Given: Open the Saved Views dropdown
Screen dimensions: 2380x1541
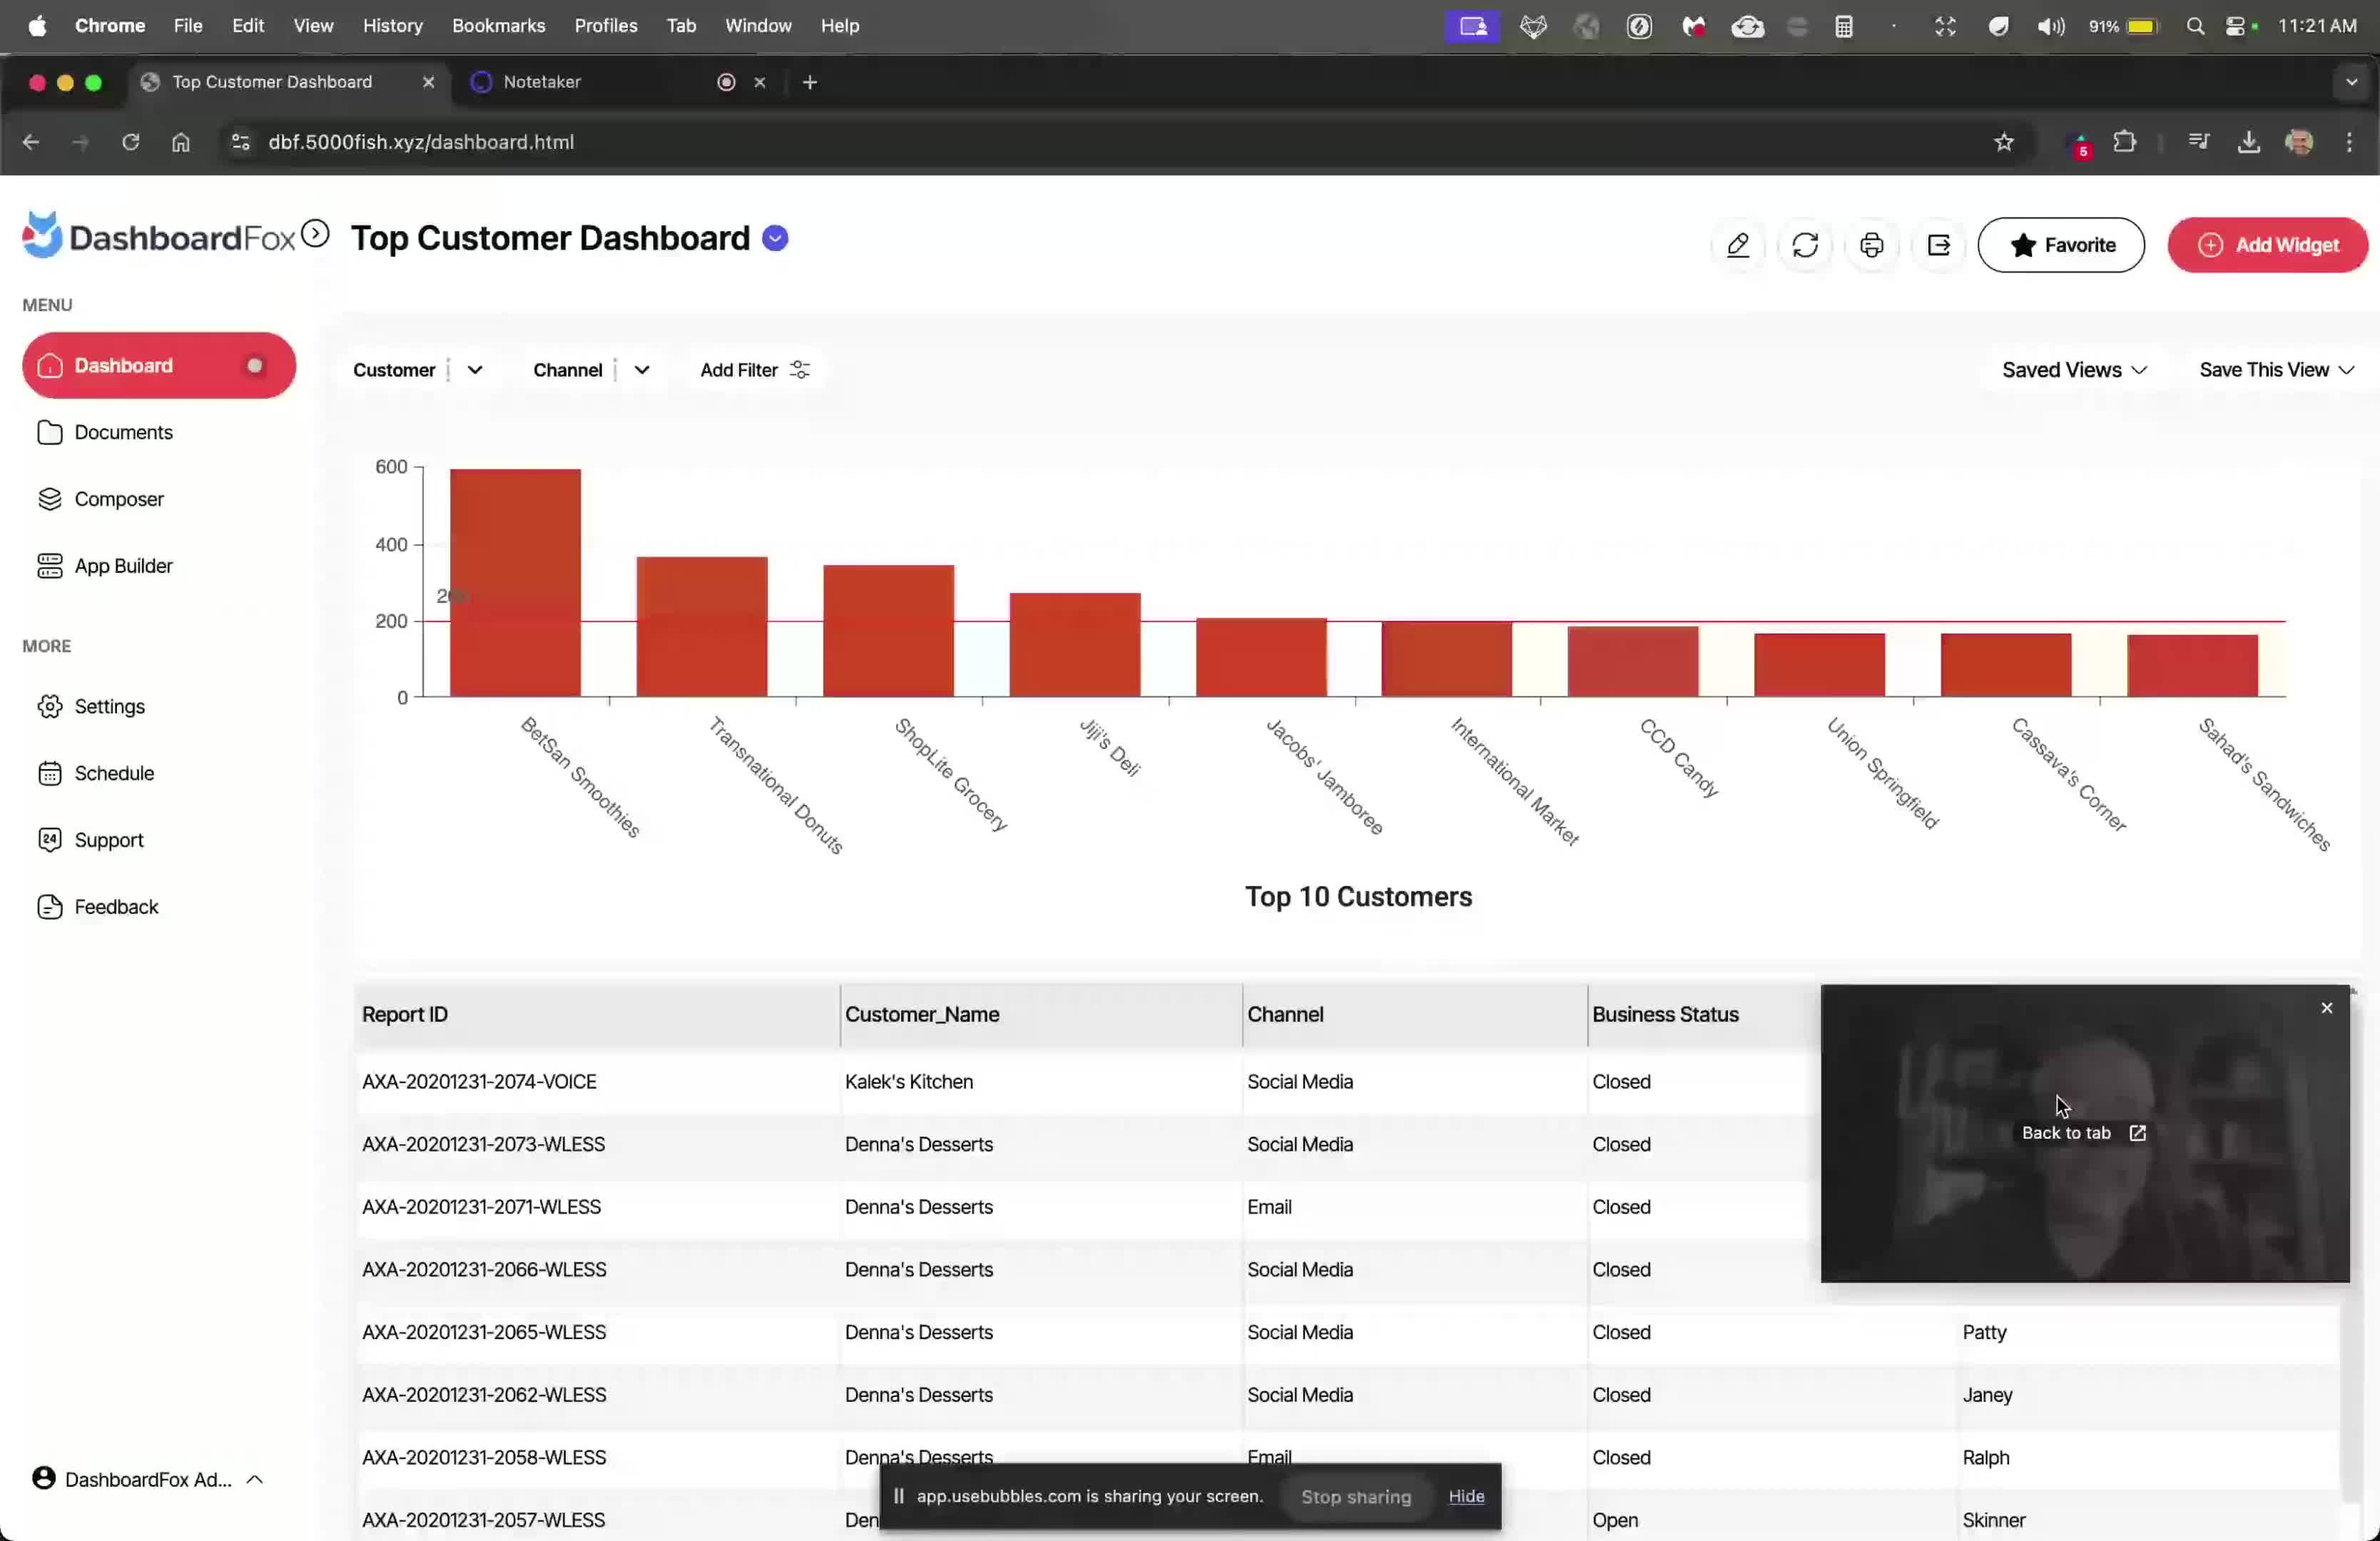Looking at the screenshot, I should pos(2073,370).
